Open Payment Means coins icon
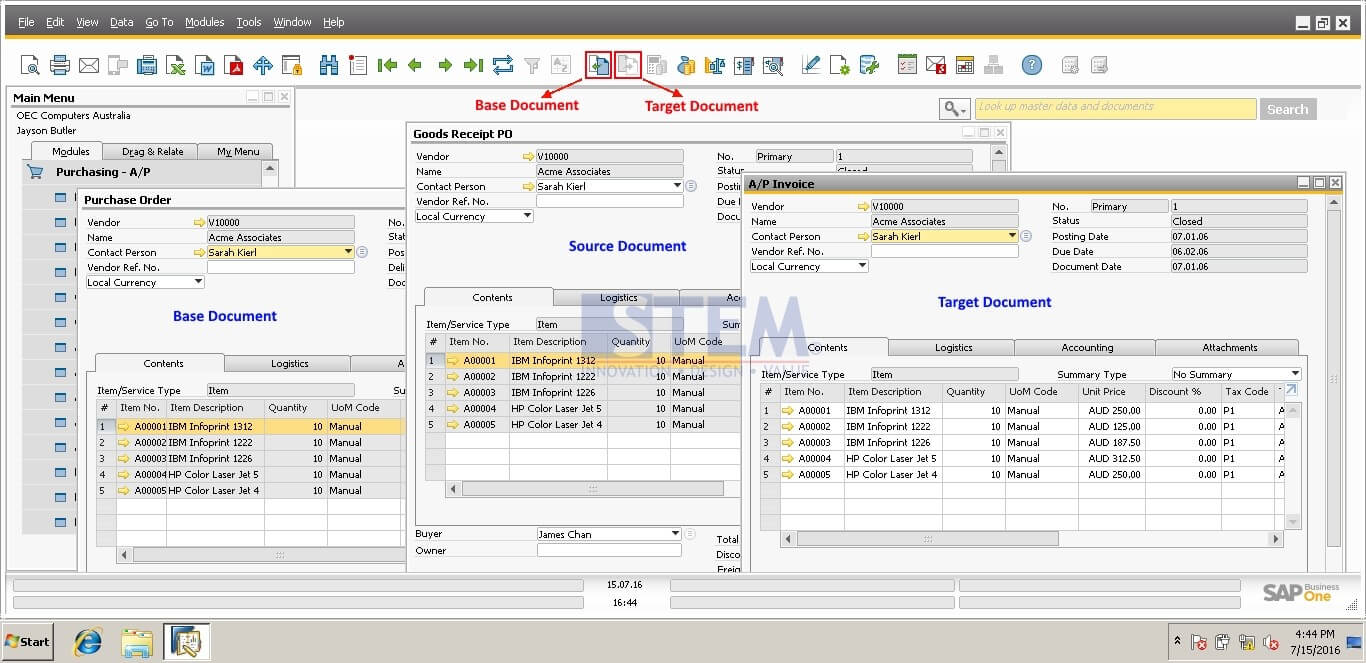 pos(686,65)
